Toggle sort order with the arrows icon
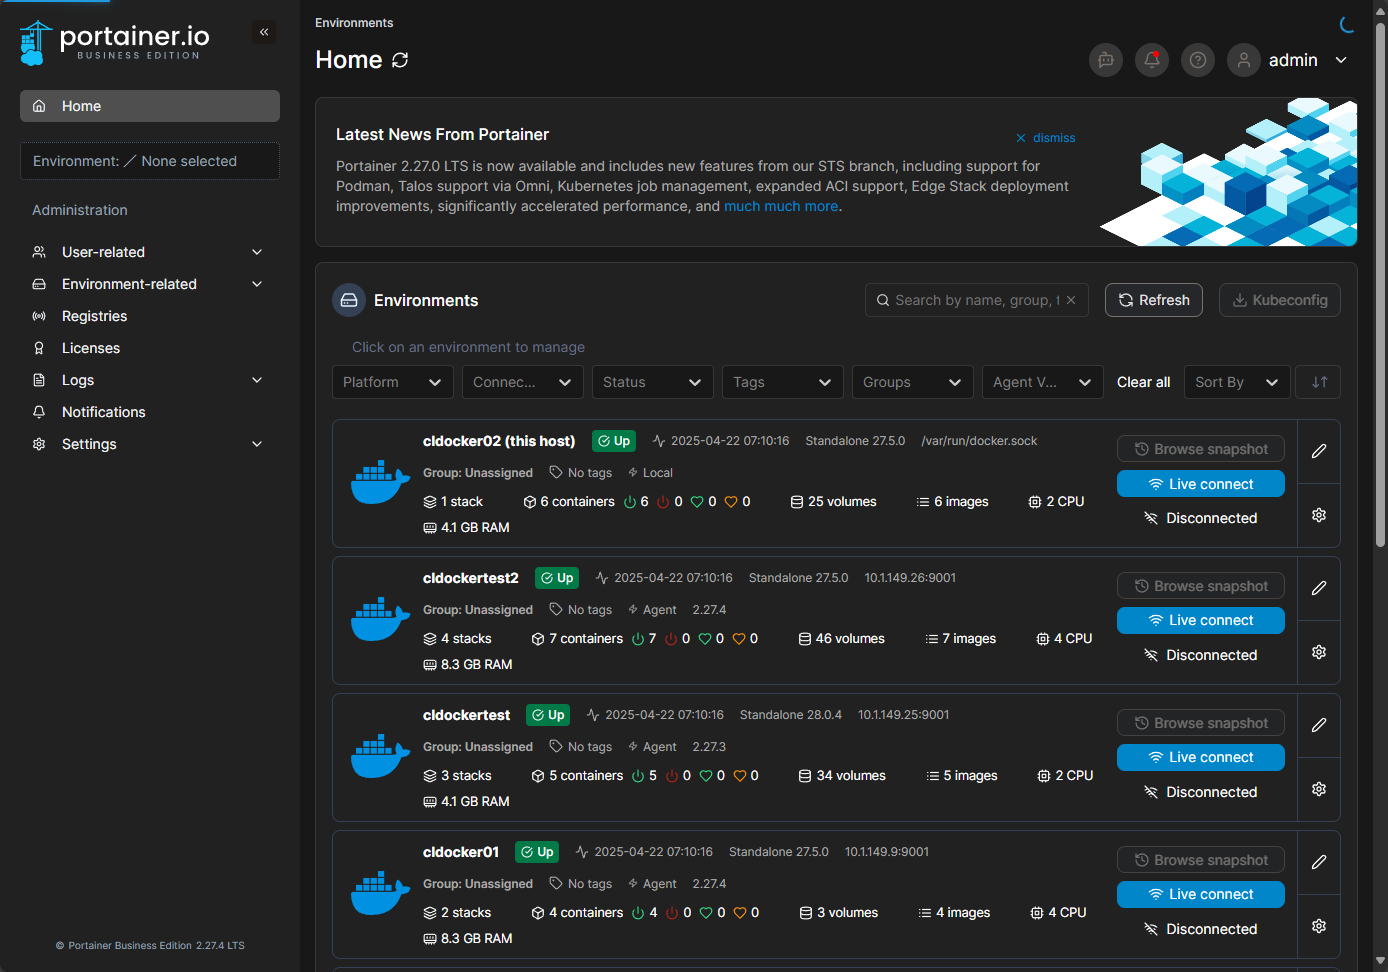The height and width of the screenshot is (972, 1388). point(1319,382)
